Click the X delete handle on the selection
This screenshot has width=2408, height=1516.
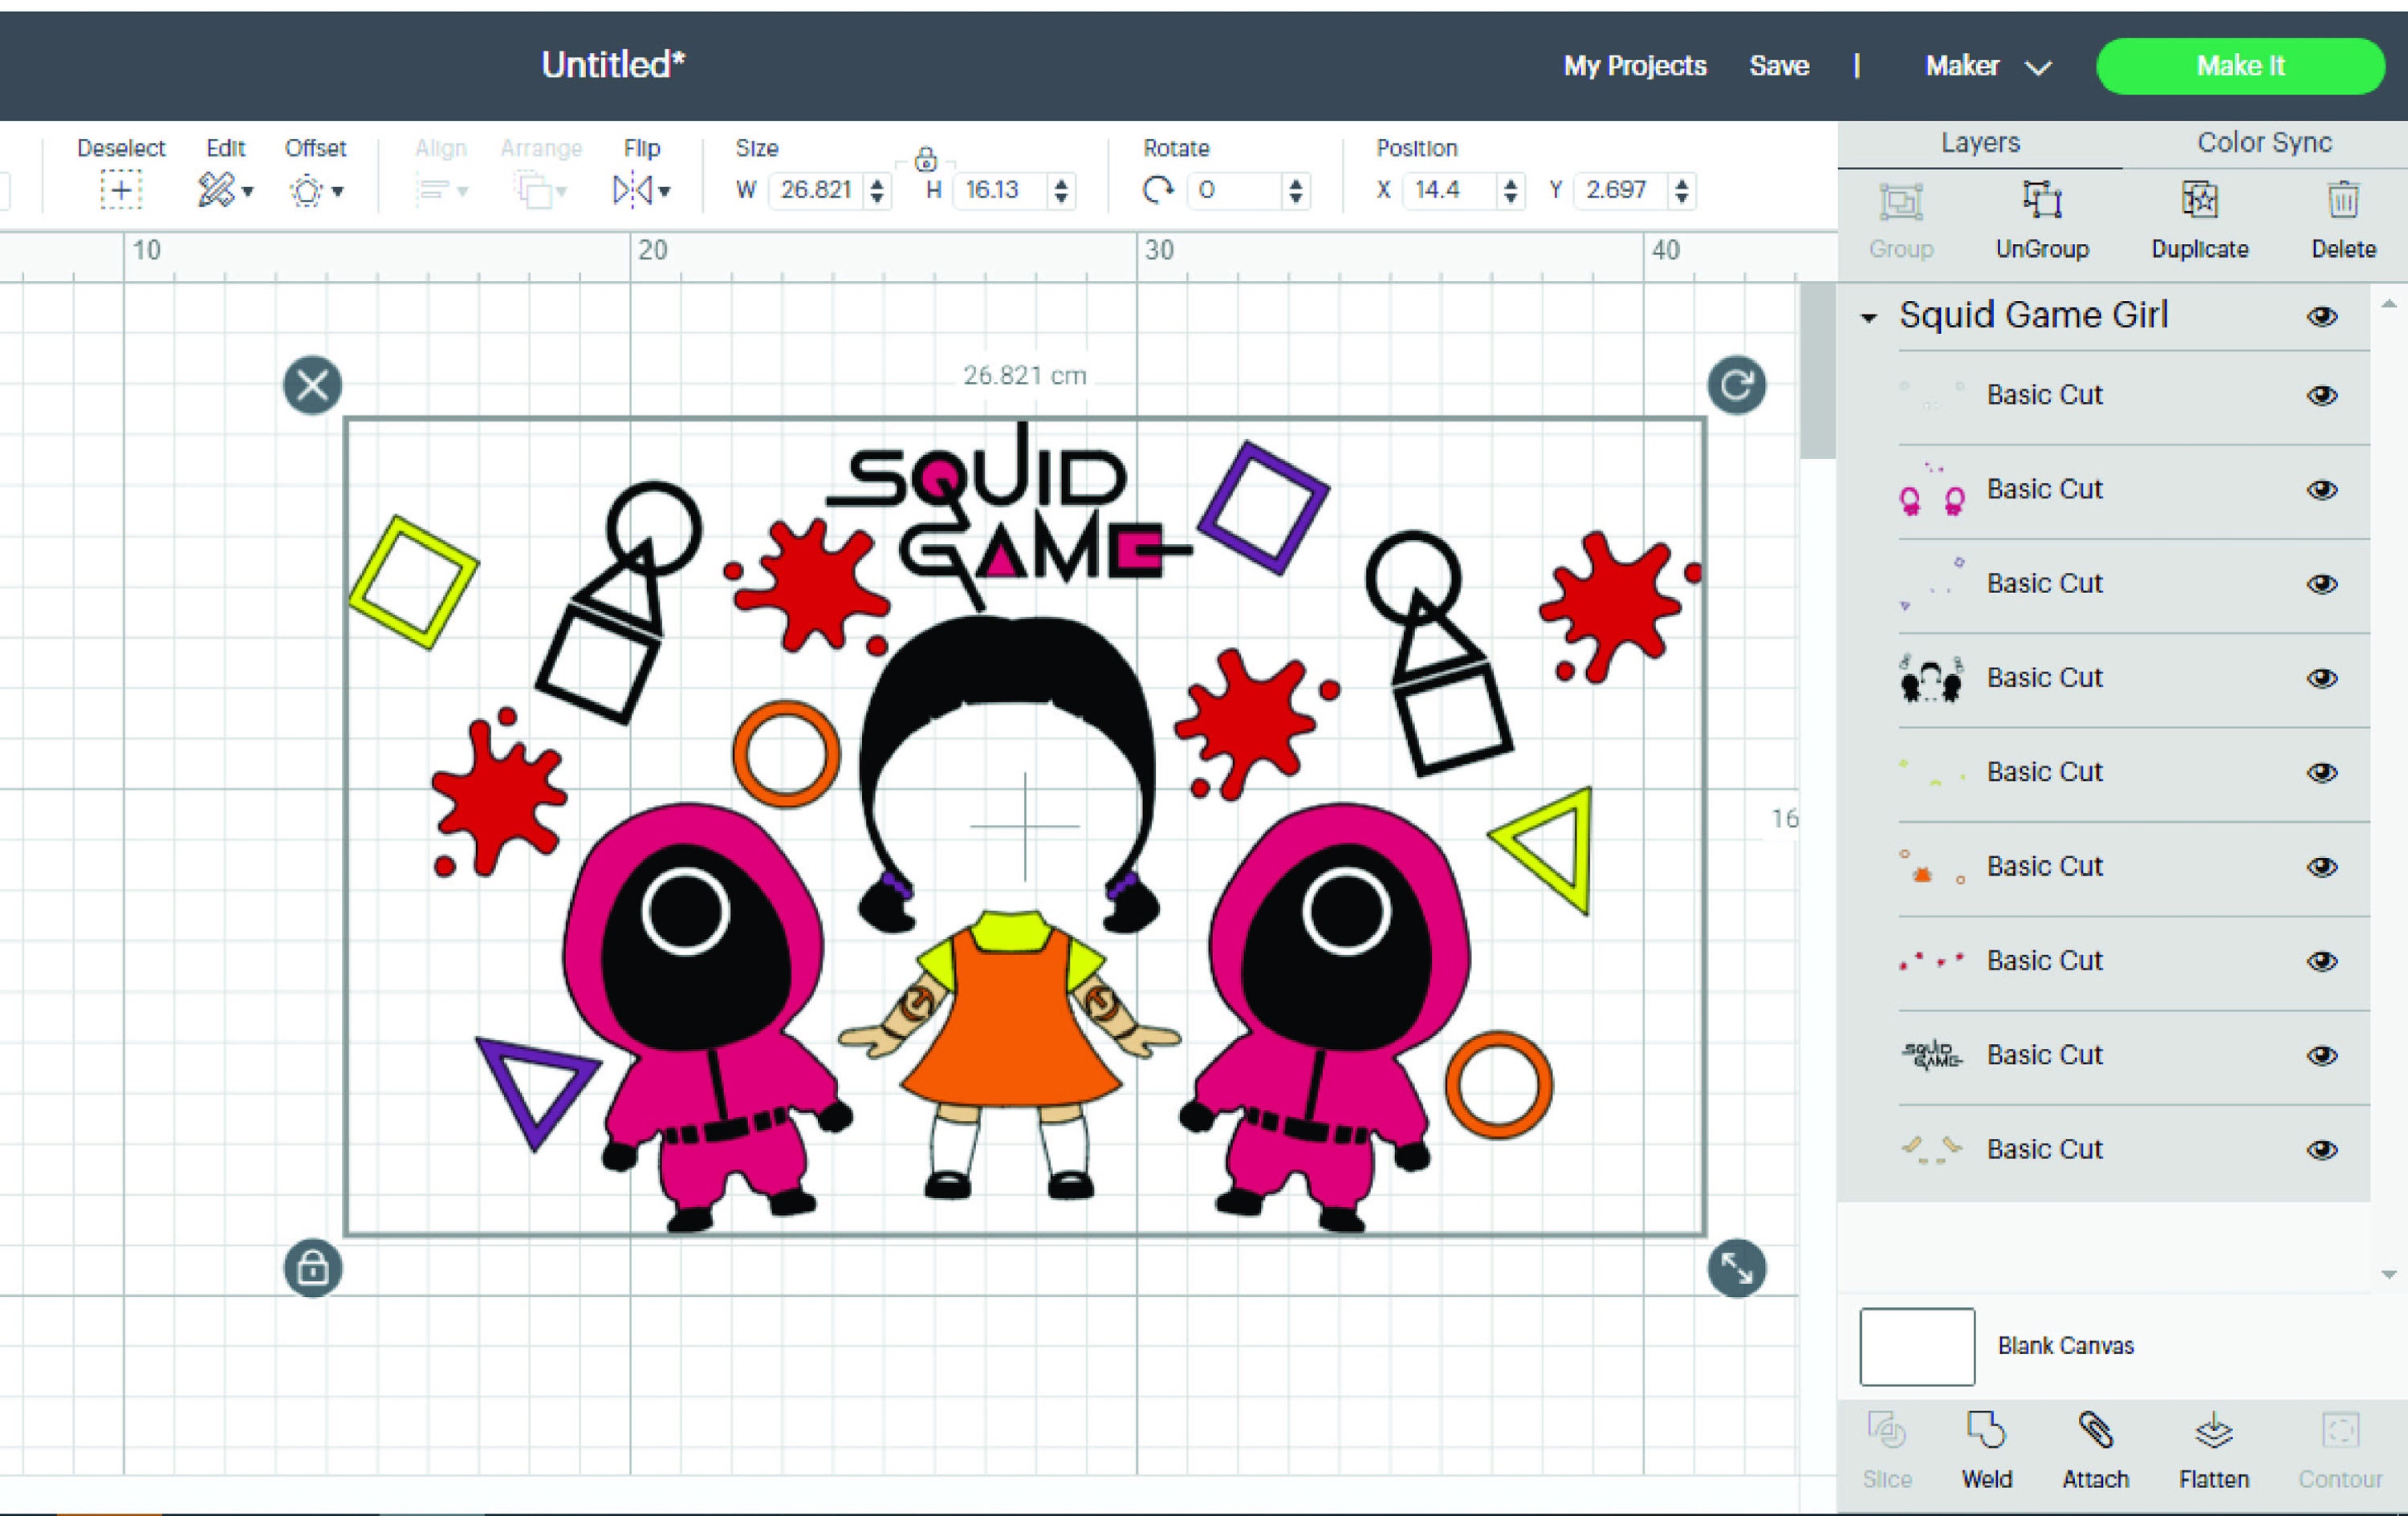[312, 385]
